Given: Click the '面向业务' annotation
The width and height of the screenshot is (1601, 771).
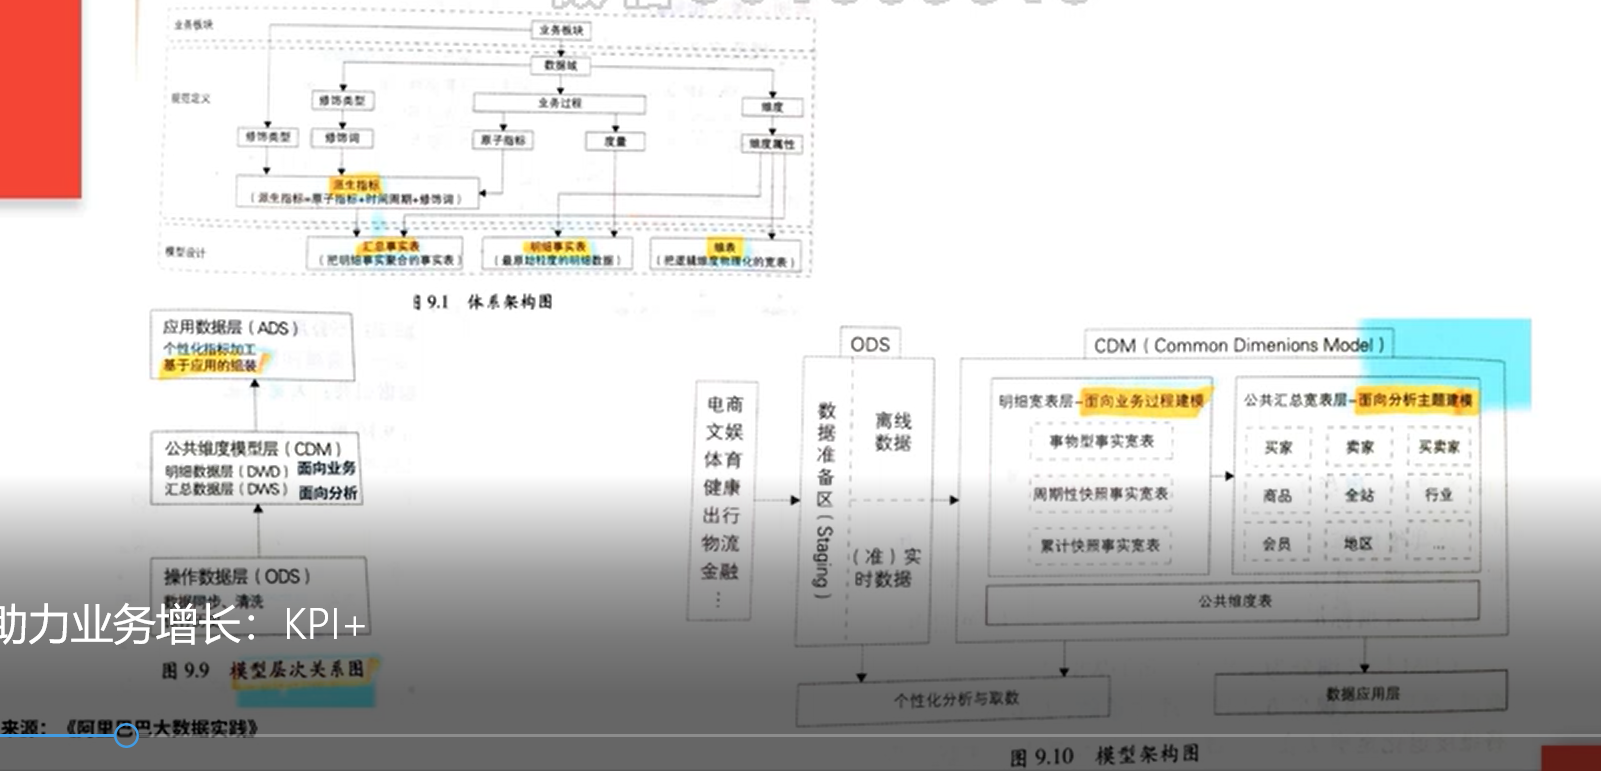Looking at the screenshot, I should [327, 468].
